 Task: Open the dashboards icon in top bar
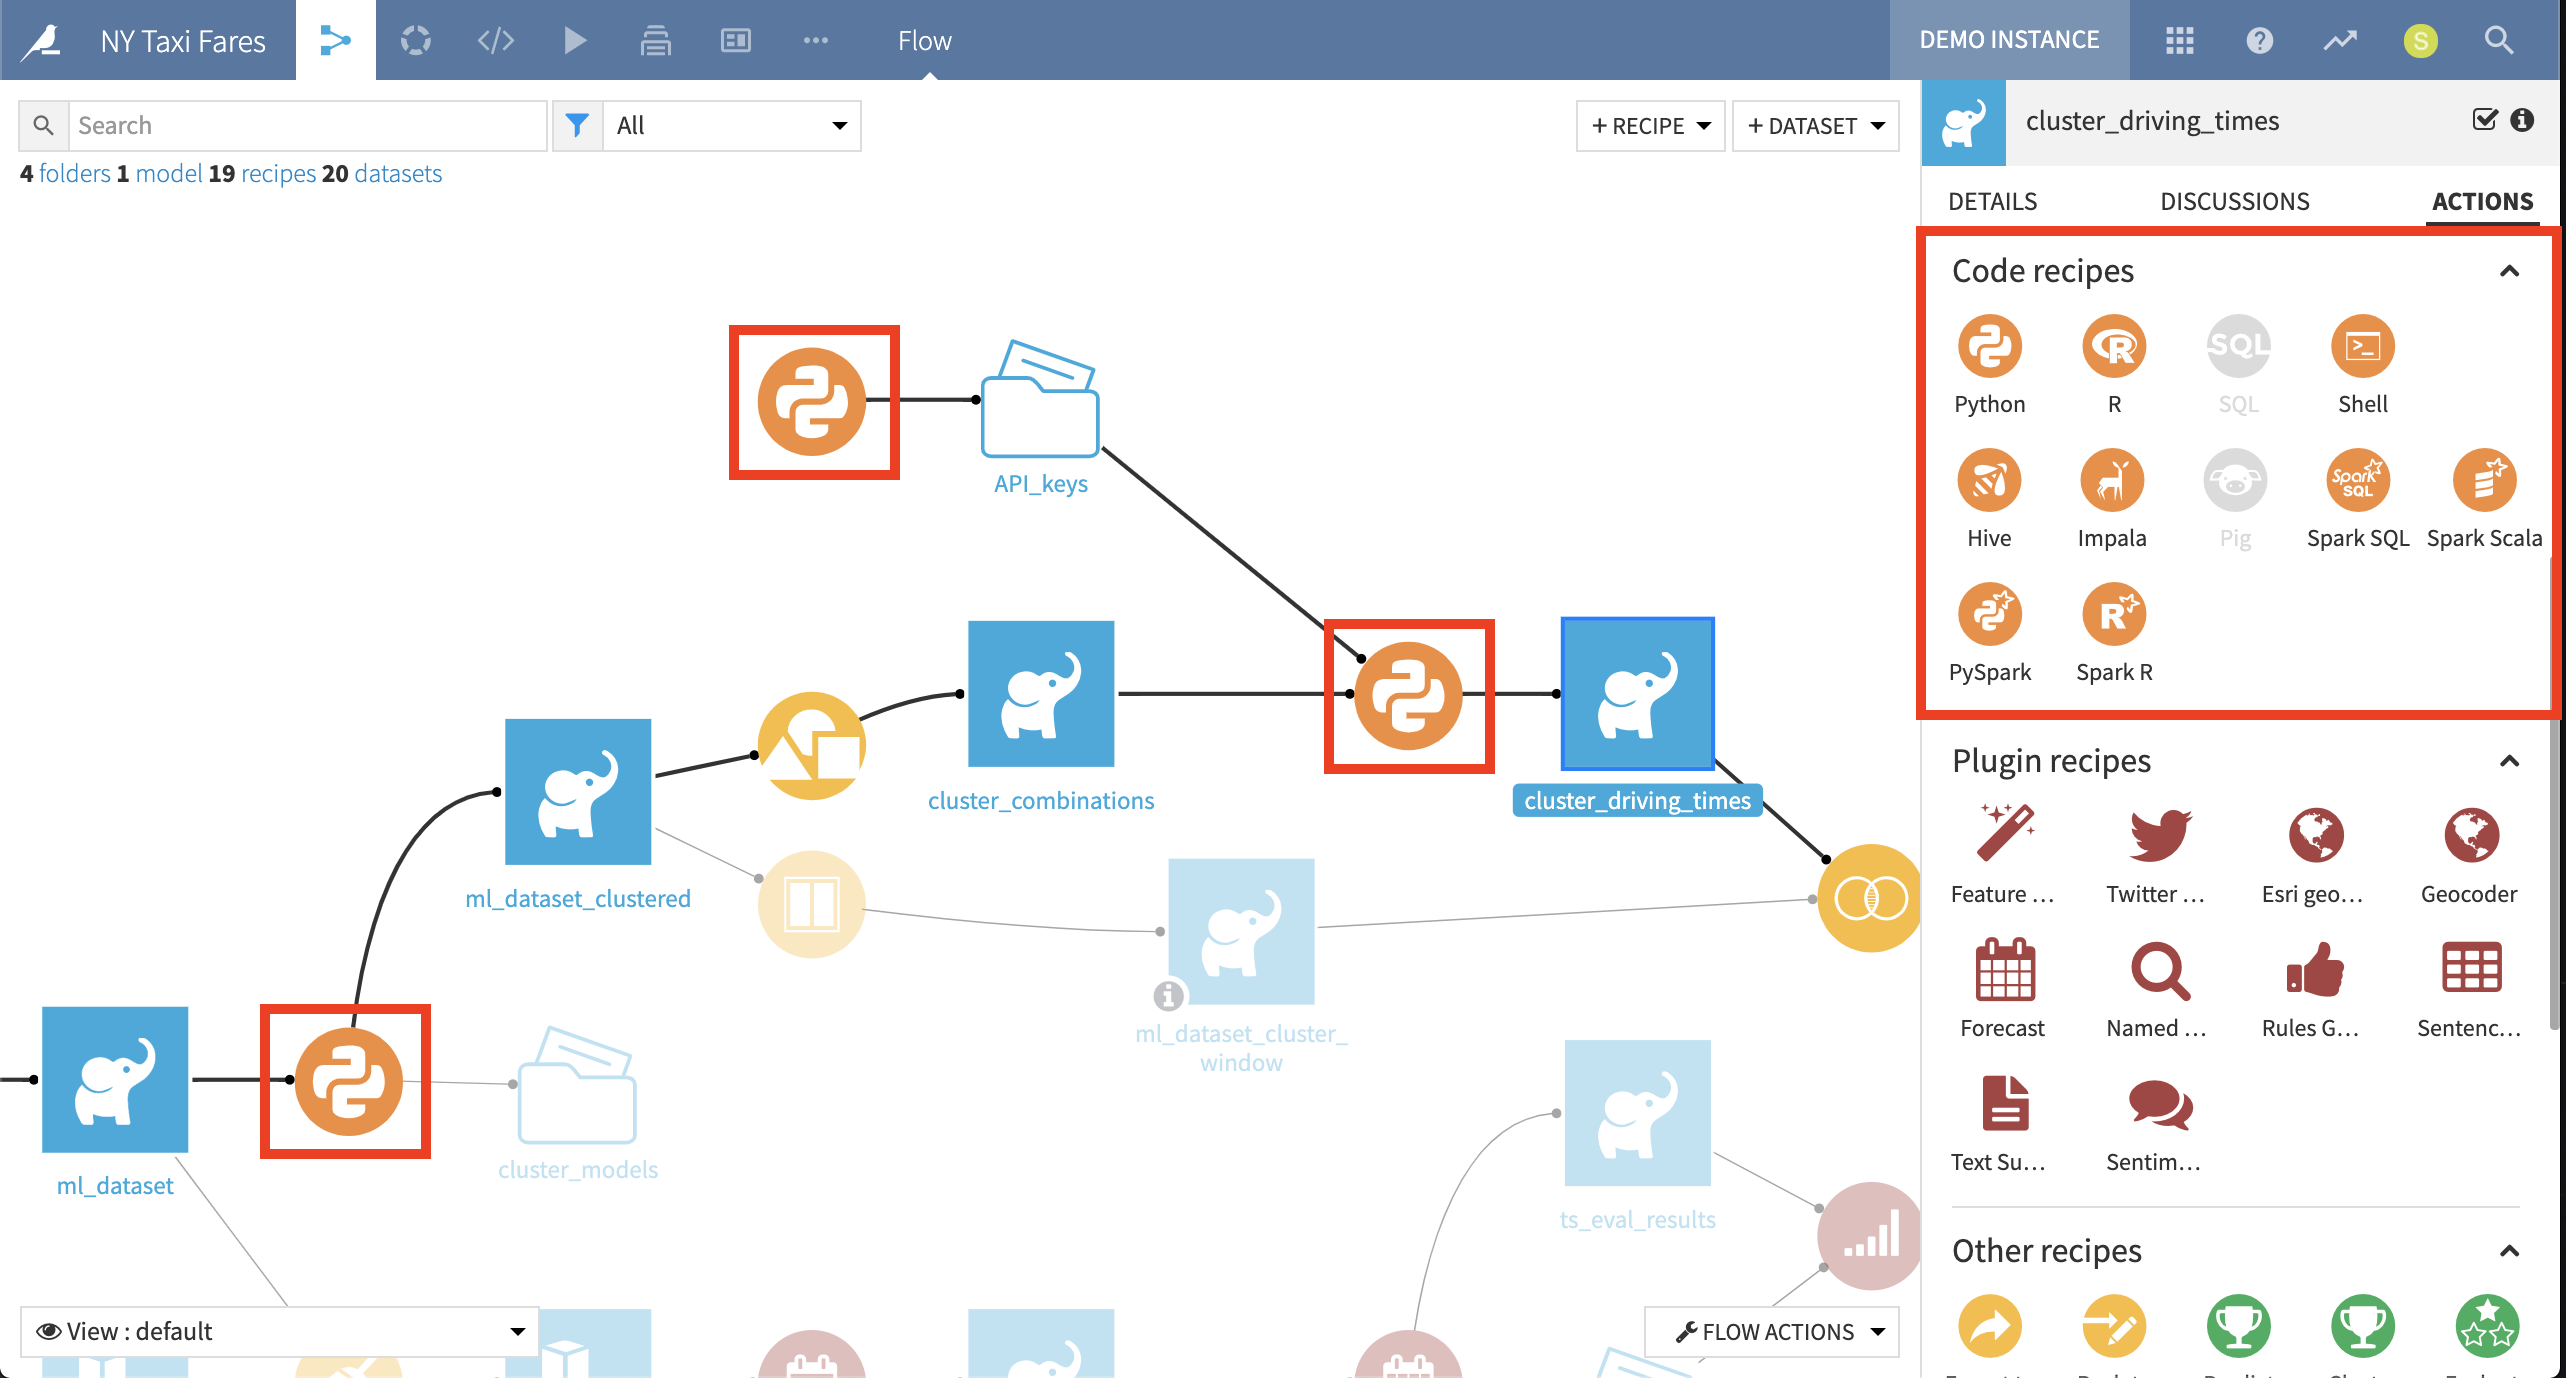coord(735,40)
